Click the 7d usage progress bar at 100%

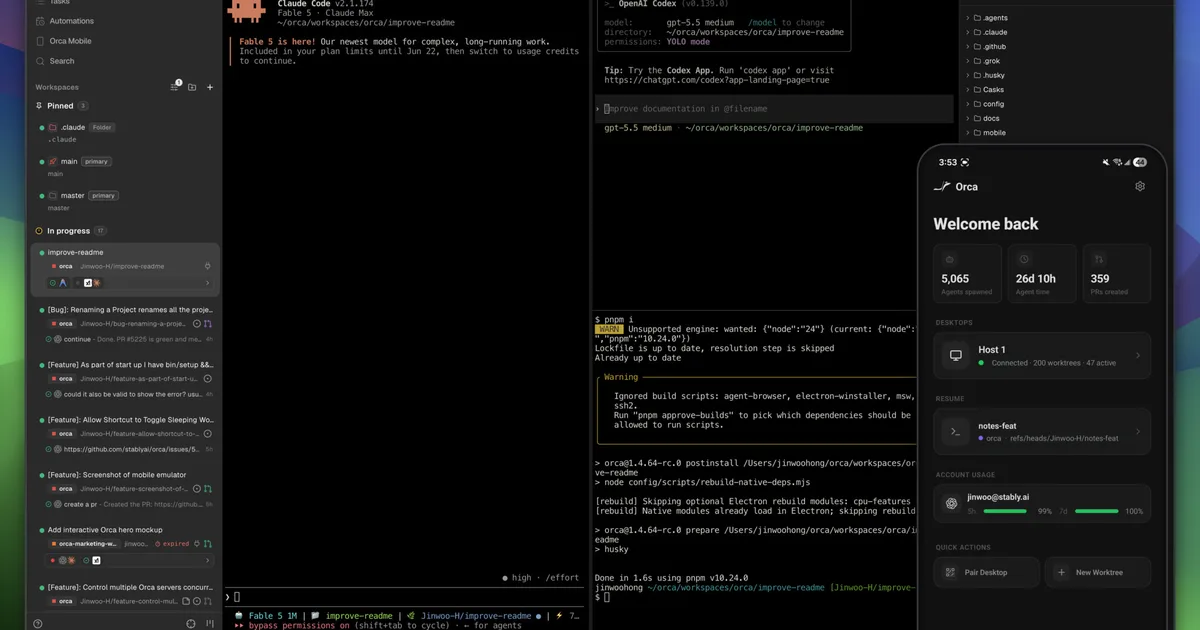(x=1096, y=511)
